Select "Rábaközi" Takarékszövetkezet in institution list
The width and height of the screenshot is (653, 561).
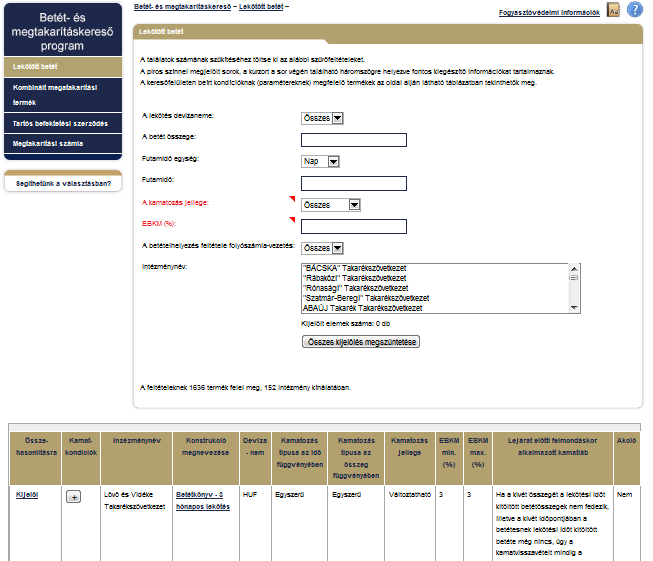pos(435,278)
